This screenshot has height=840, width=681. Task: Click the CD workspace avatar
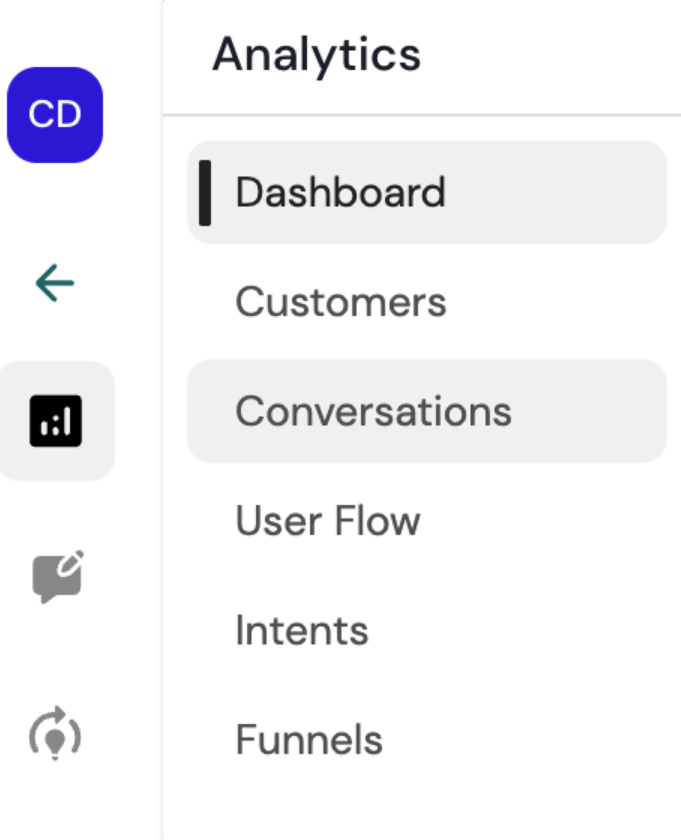click(x=55, y=115)
